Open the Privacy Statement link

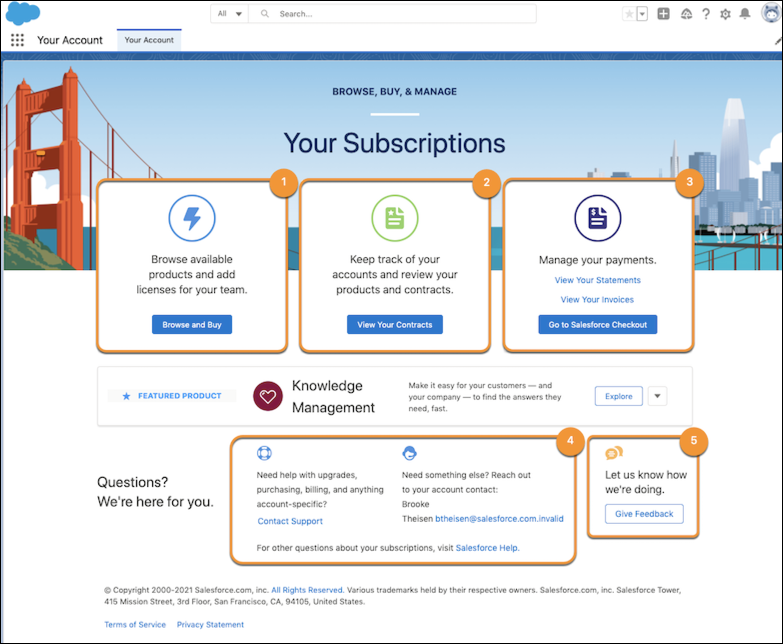(210, 625)
